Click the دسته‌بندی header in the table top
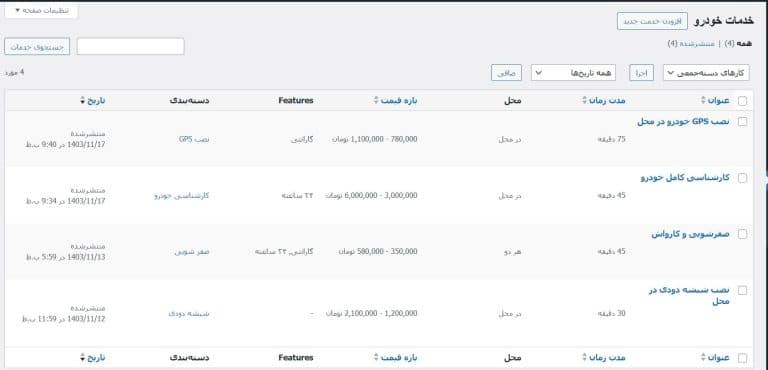The width and height of the screenshot is (768, 370). click(x=190, y=100)
